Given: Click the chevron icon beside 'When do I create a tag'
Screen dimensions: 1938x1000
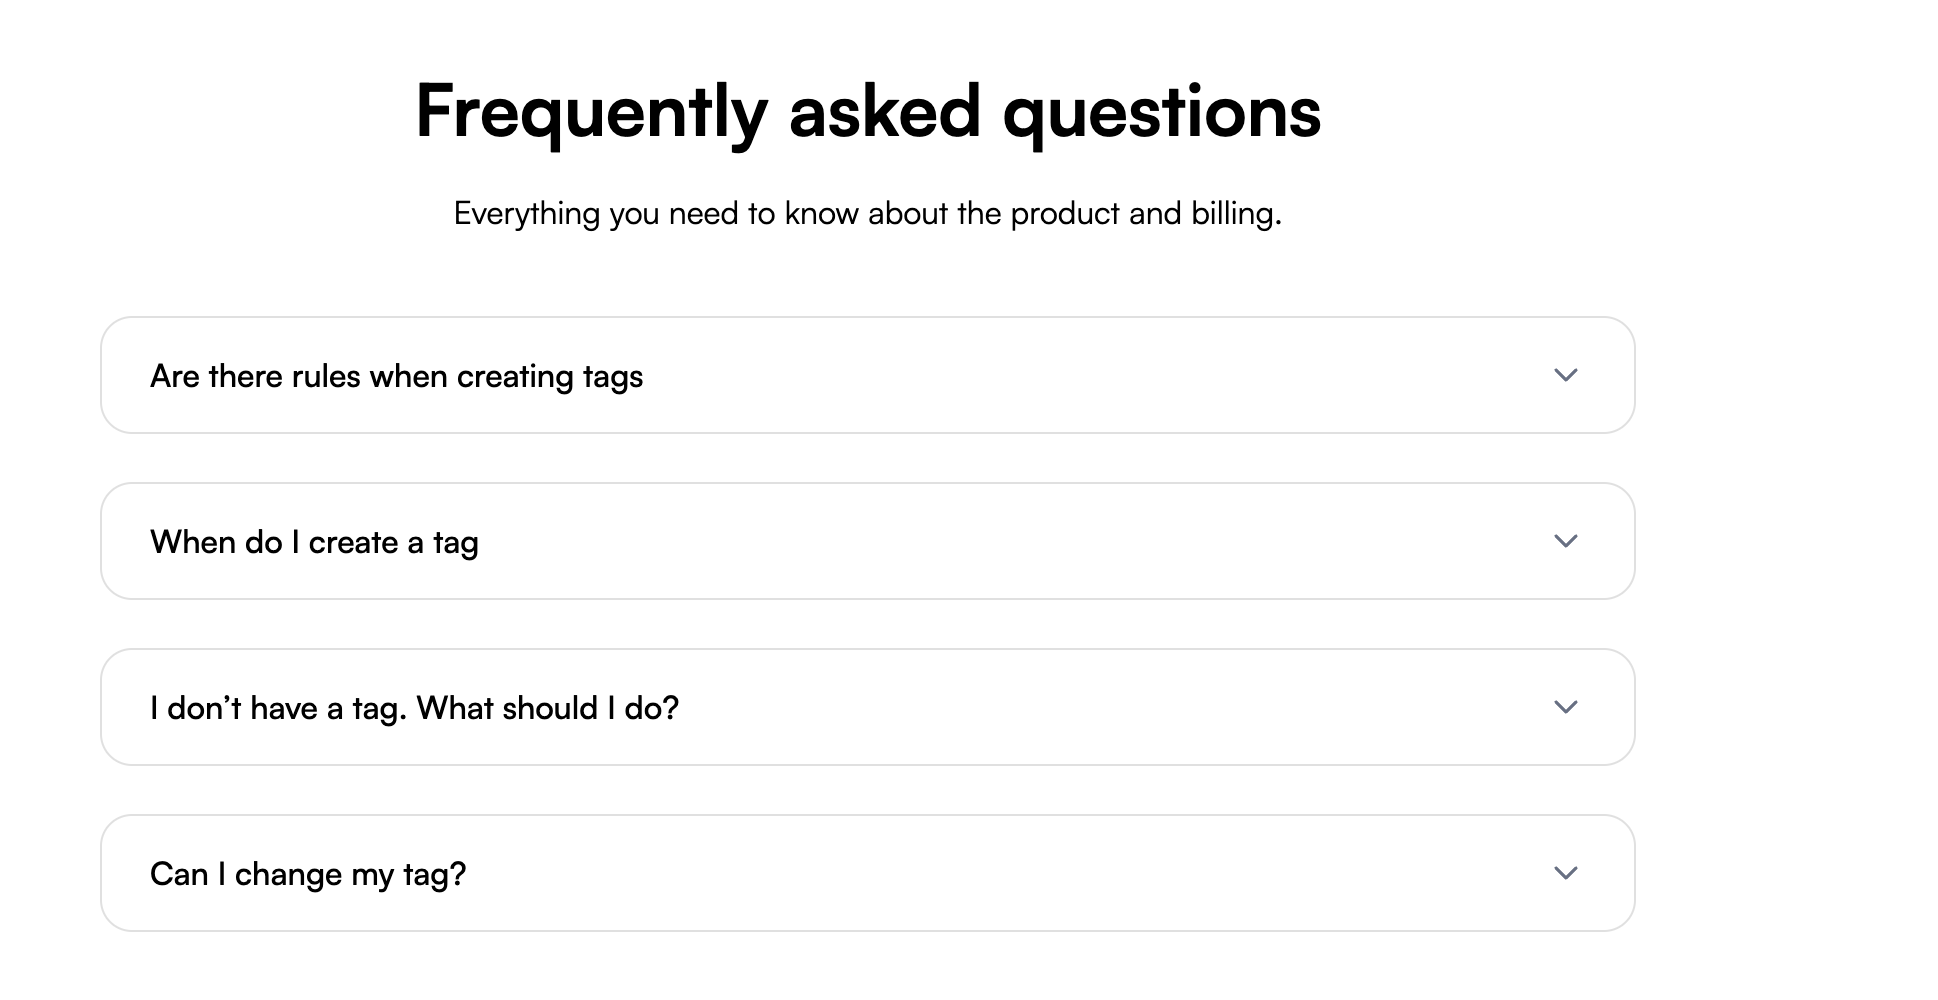Looking at the screenshot, I should pyautogui.click(x=1565, y=541).
